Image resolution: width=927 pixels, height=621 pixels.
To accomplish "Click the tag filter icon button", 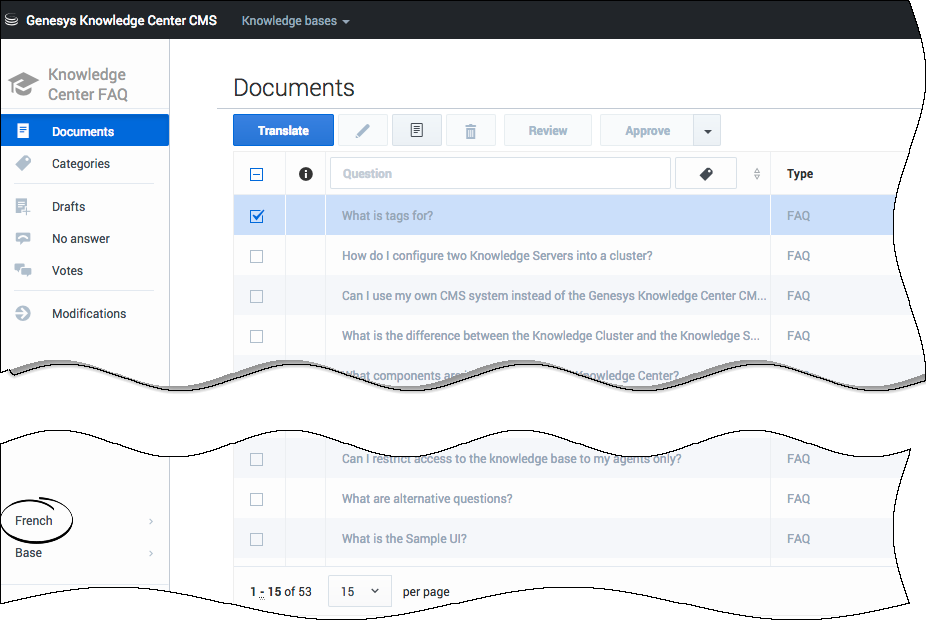I will [705, 174].
